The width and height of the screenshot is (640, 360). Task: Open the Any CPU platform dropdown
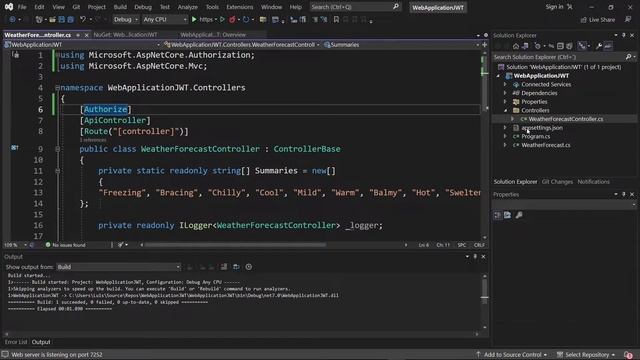(x=164, y=20)
